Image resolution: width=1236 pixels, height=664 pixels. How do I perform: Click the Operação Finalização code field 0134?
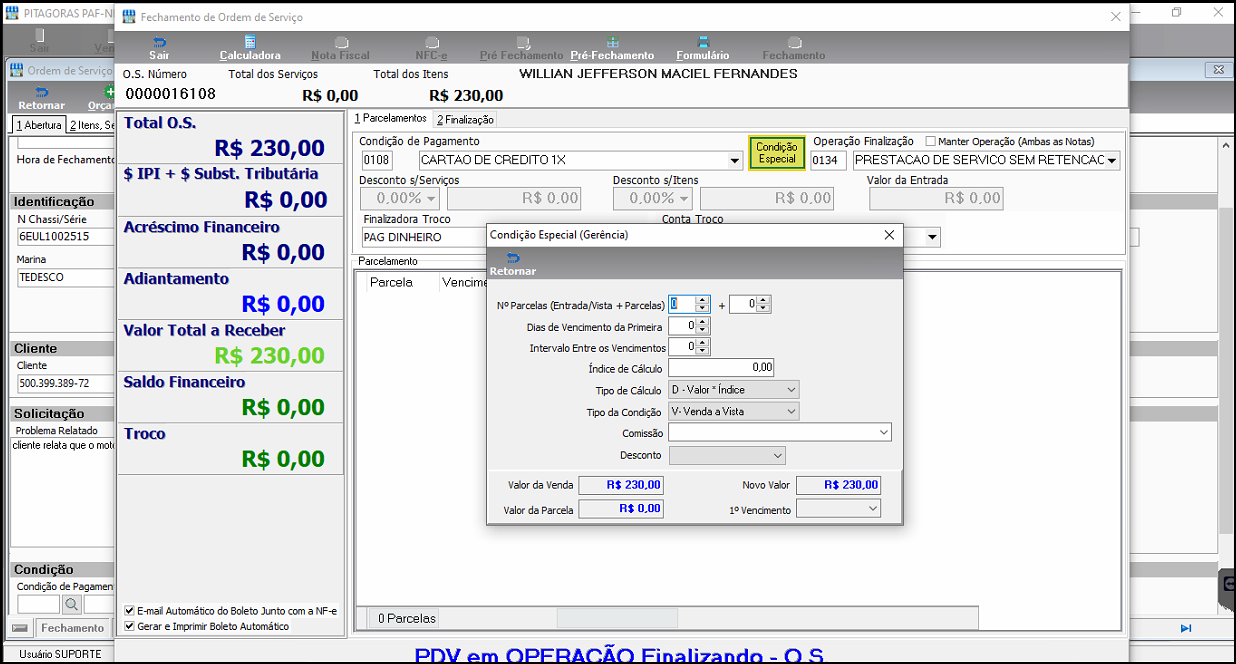[828, 160]
